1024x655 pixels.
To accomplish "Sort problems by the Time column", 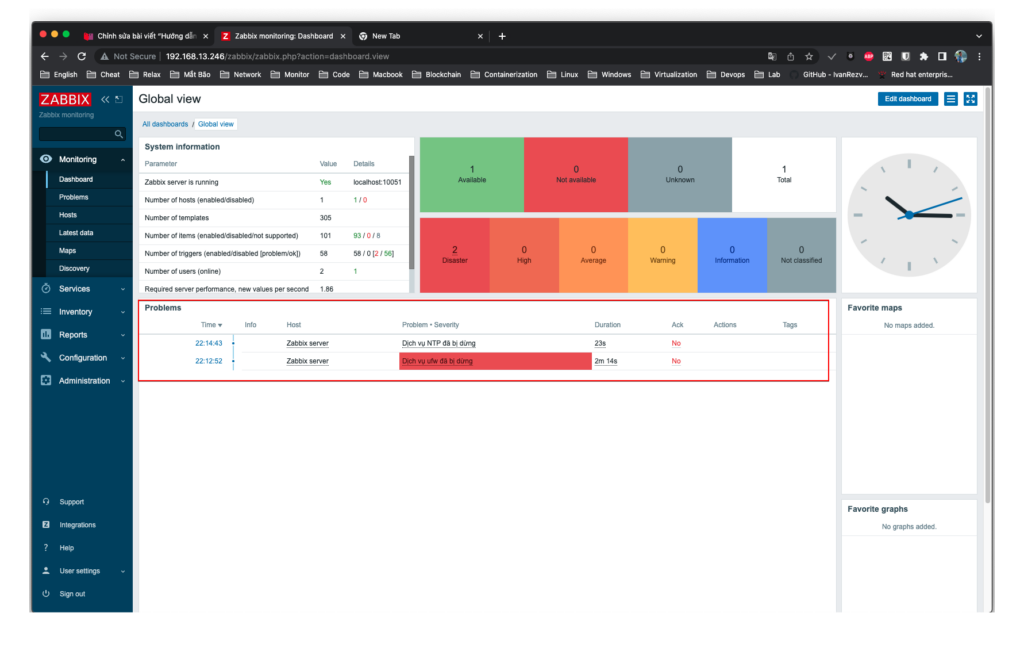I will click(x=211, y=325).
